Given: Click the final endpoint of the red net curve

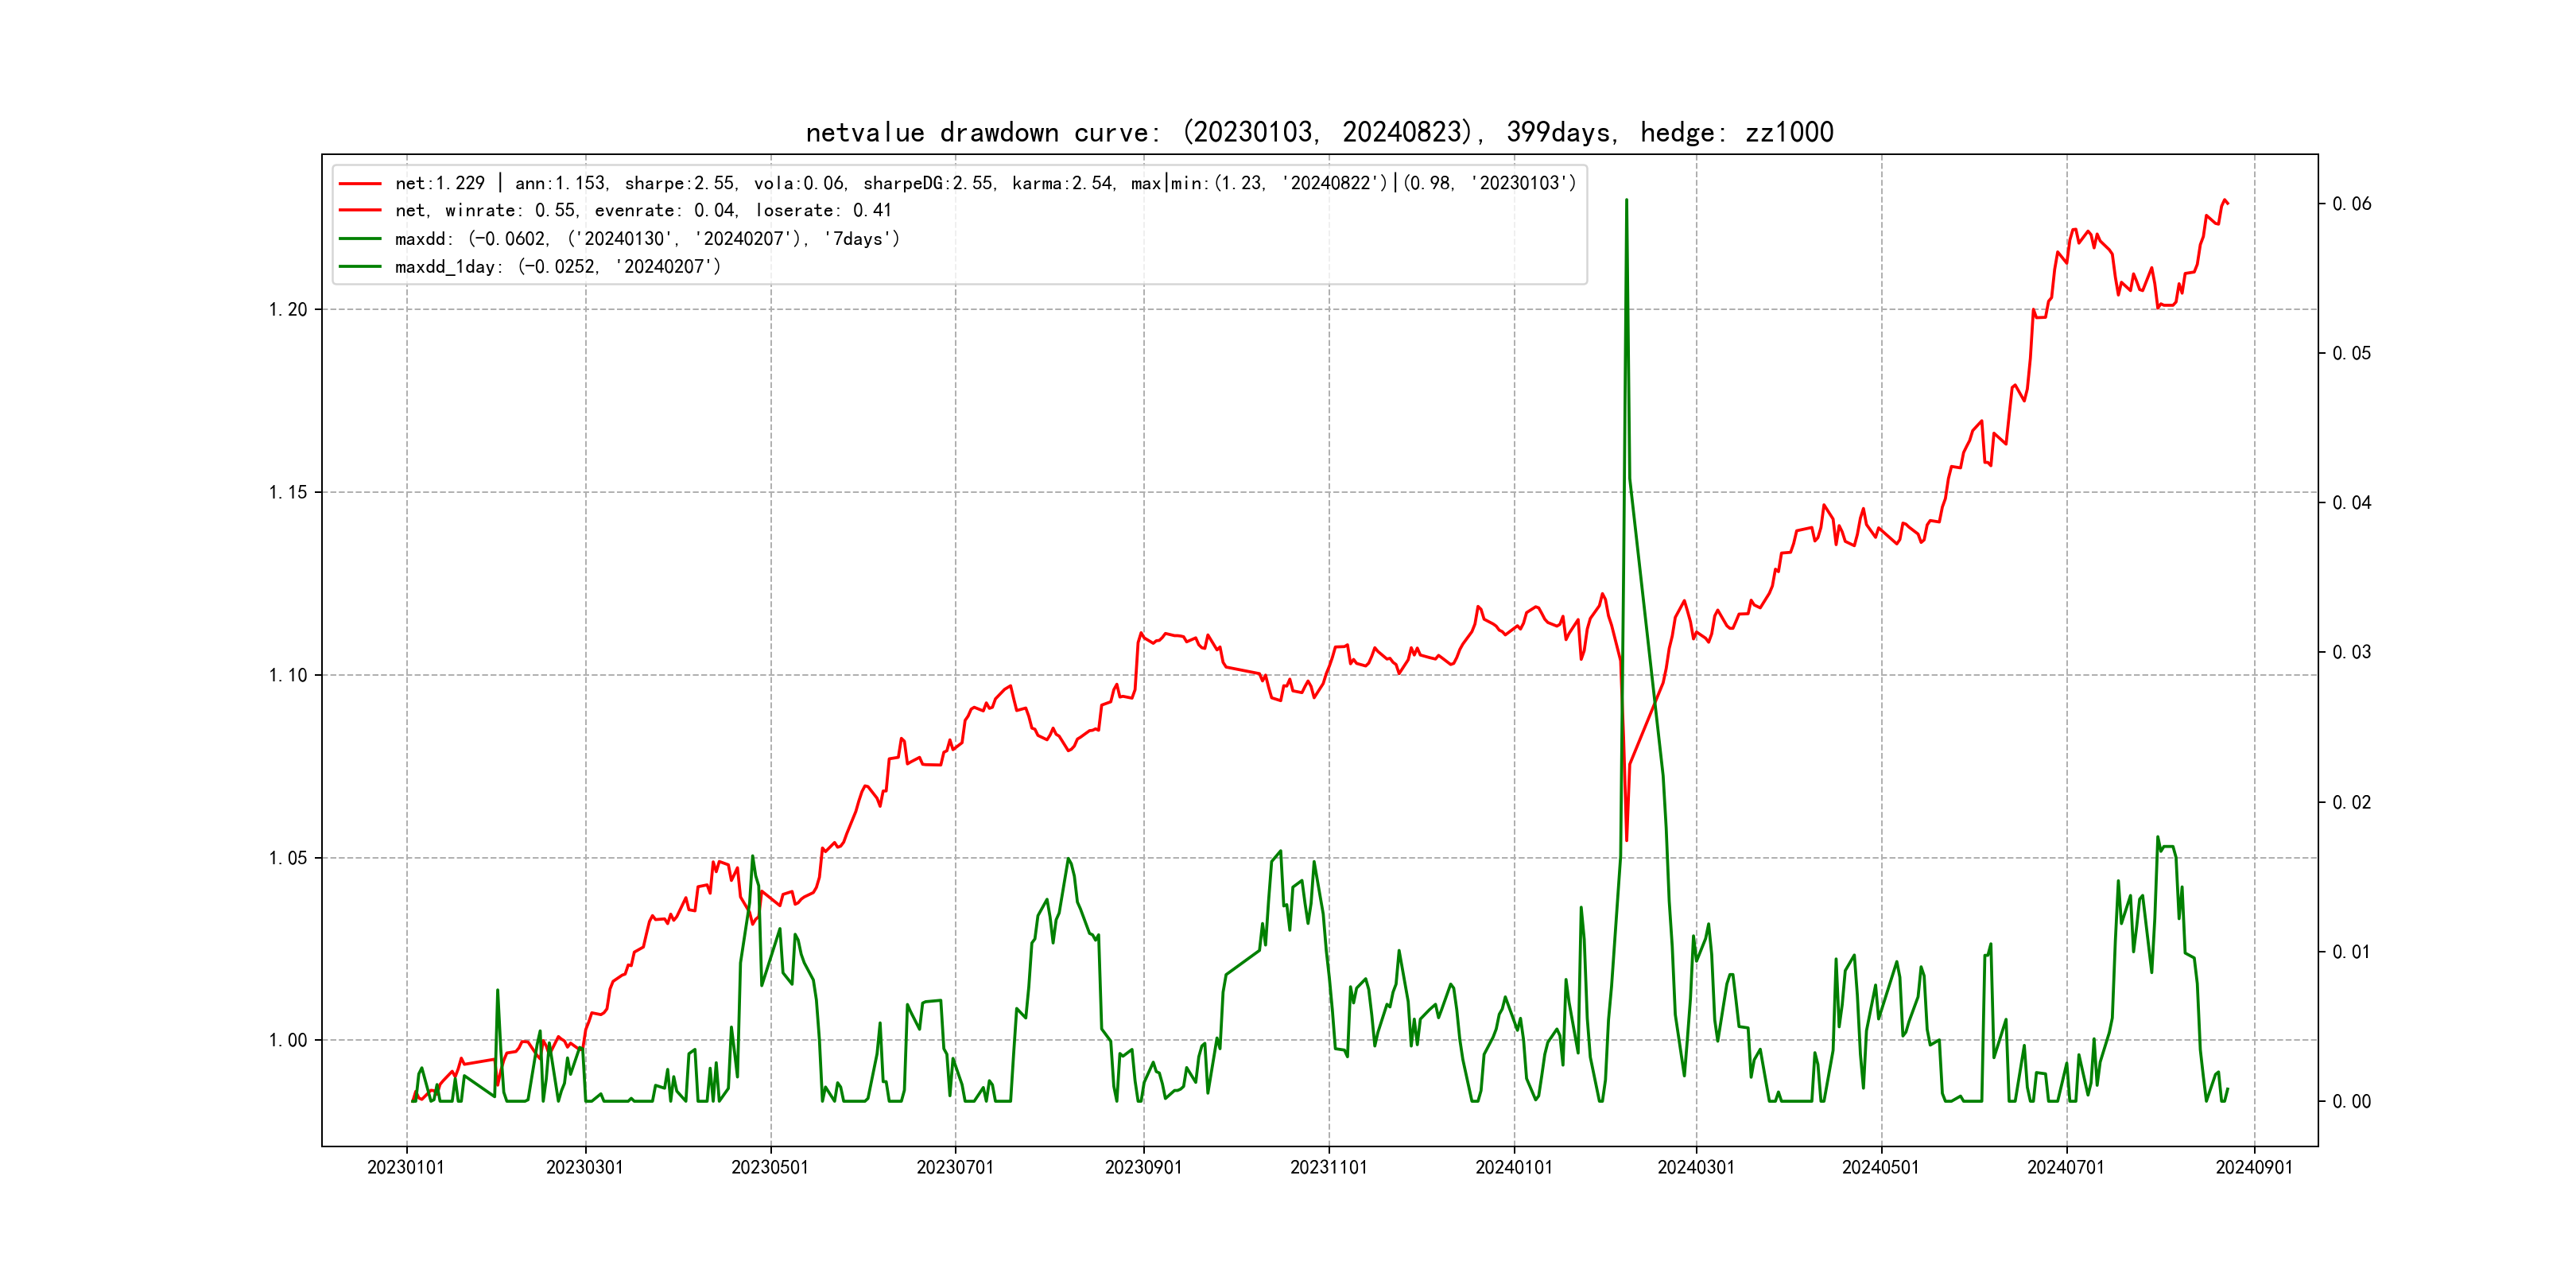Looking at the screenshot, I should [x=2227, y=204].
